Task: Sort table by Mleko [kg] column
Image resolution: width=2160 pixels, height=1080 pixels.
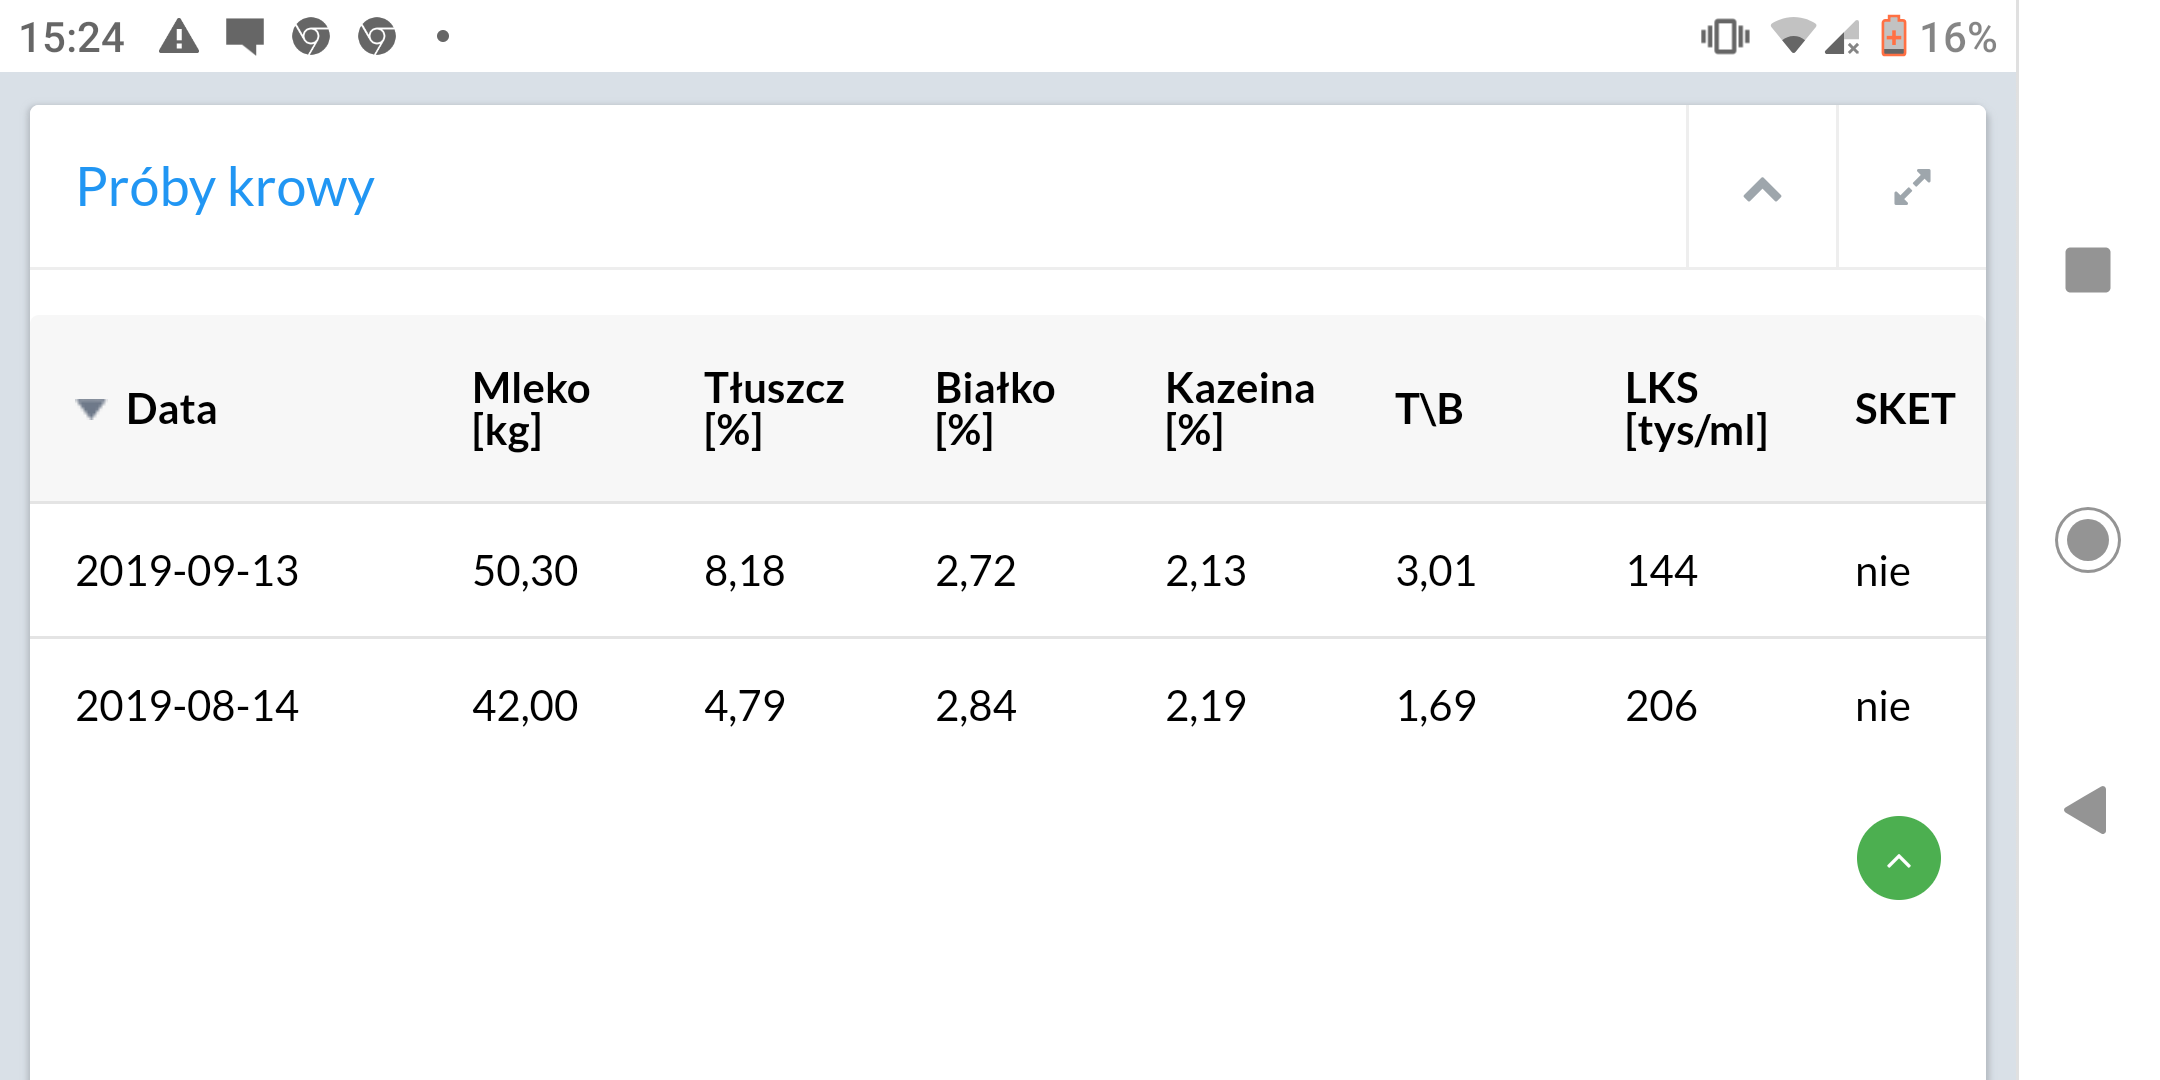Action: [x=531, y=409]
